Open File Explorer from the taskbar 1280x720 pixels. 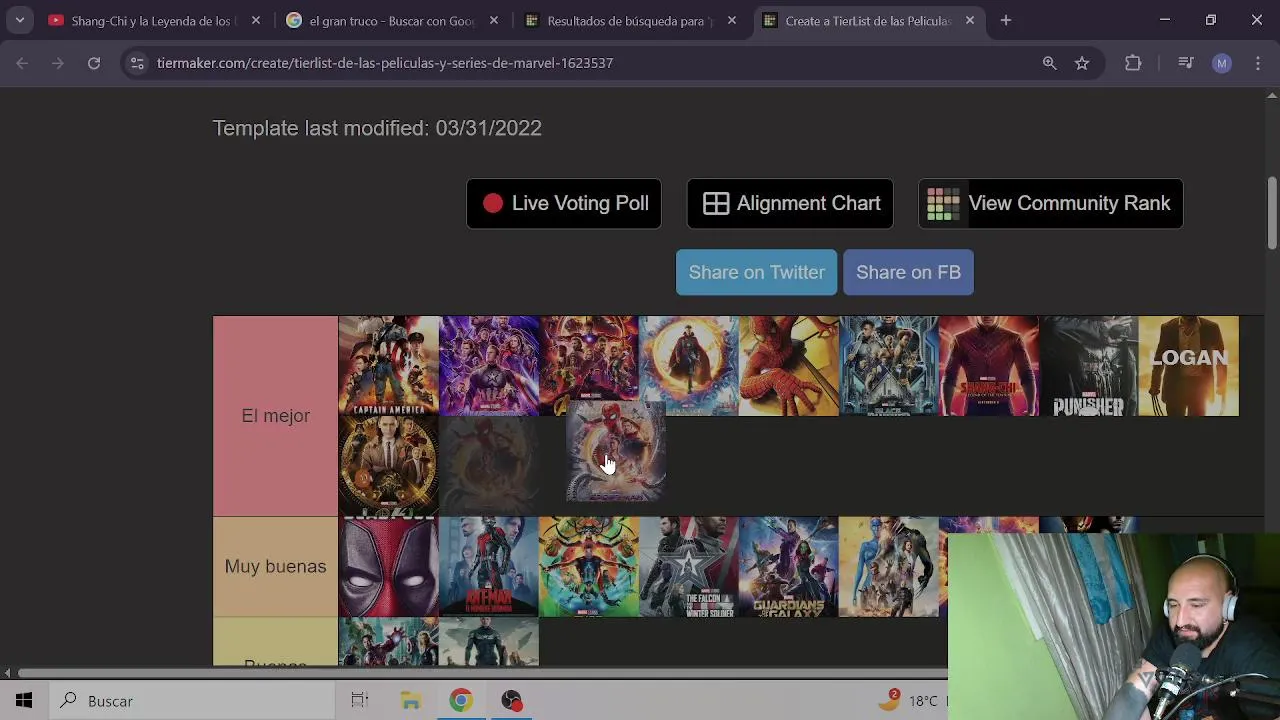(x=411, y=701)
